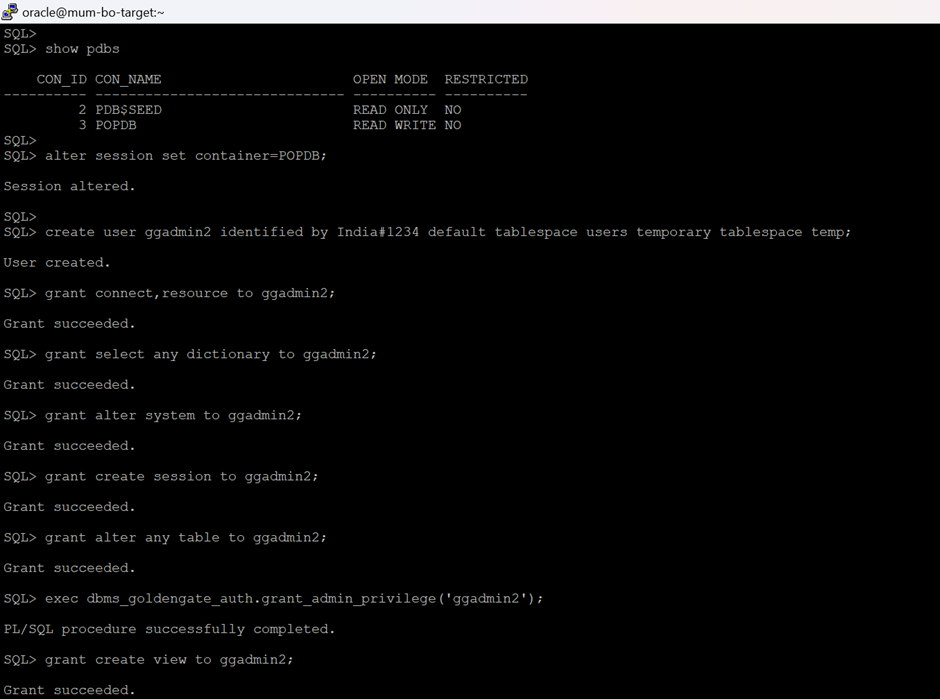940x699 pixels.
Task: Click the PDB$SEED container row
Action: 128,110
